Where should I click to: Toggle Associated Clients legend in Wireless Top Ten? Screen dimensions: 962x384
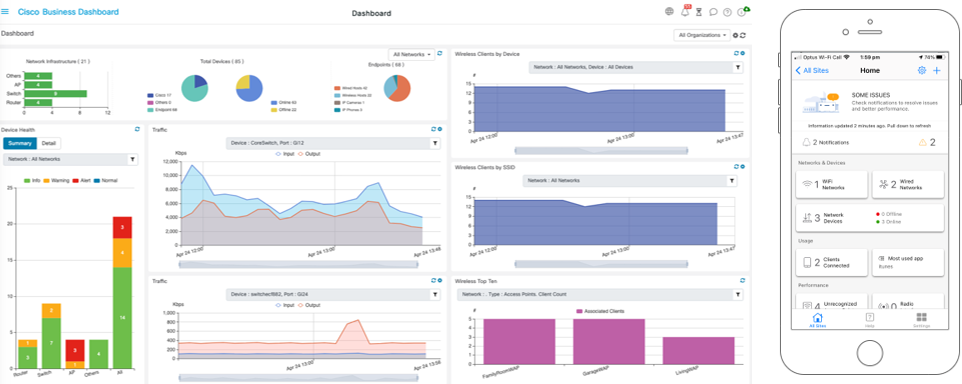[599, 311]
